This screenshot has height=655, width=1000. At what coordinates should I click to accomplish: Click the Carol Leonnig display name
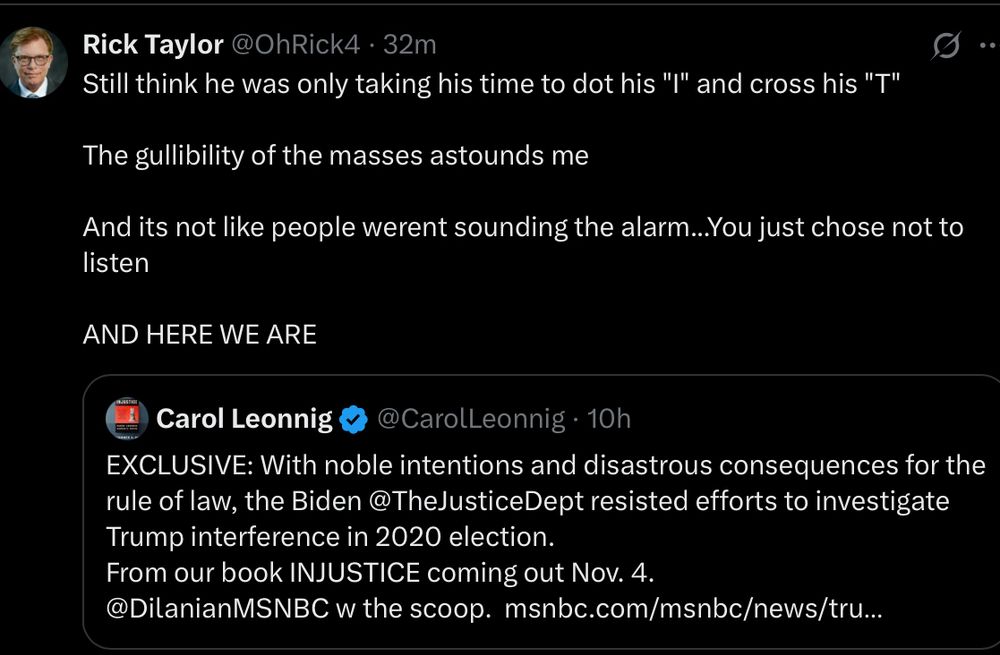pyautogui.click(x=244, y=419)
